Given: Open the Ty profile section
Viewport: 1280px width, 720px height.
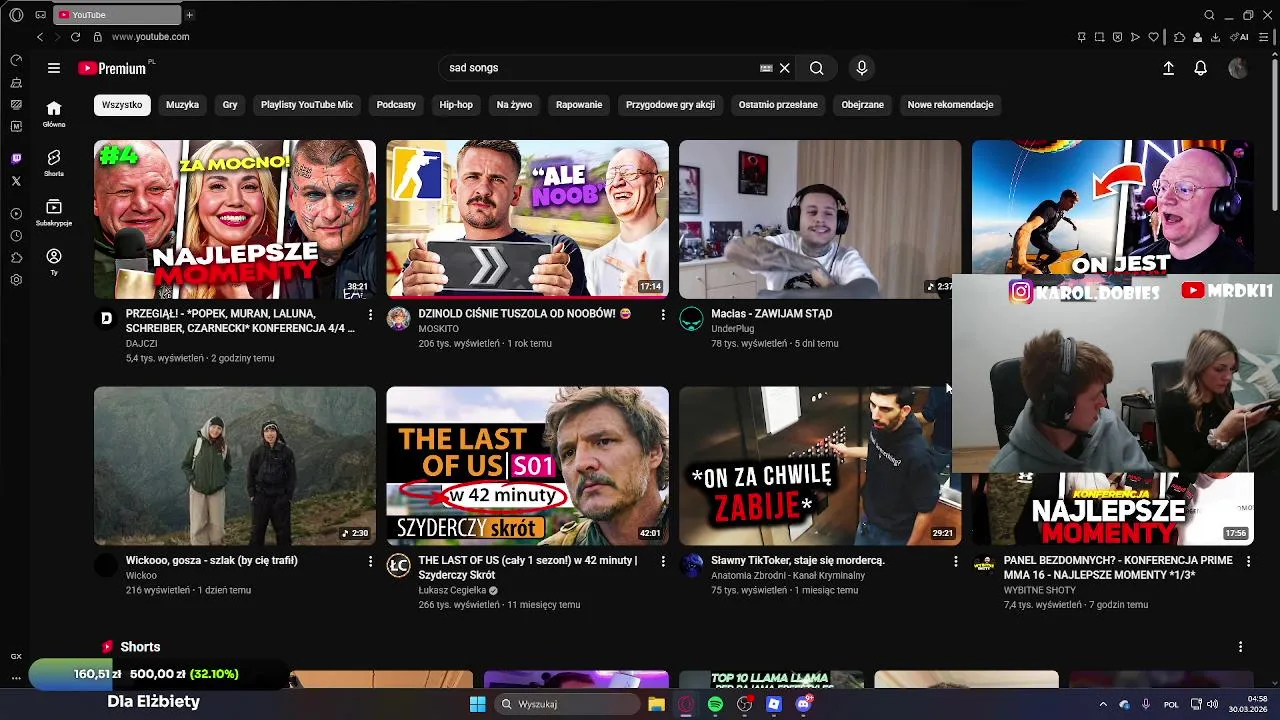Looking at the screenshot, I should tap(54, 262).
